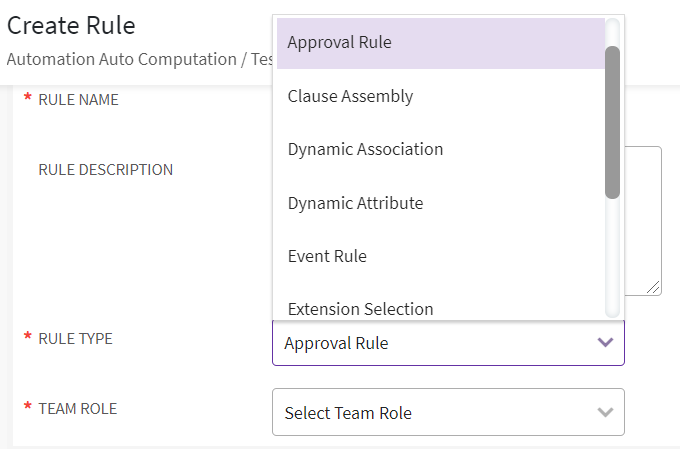Image resolution: width=680 pixels, height=449 pixels.
Task: Click the Team Role chevron arrow
Action: [605, 413]
